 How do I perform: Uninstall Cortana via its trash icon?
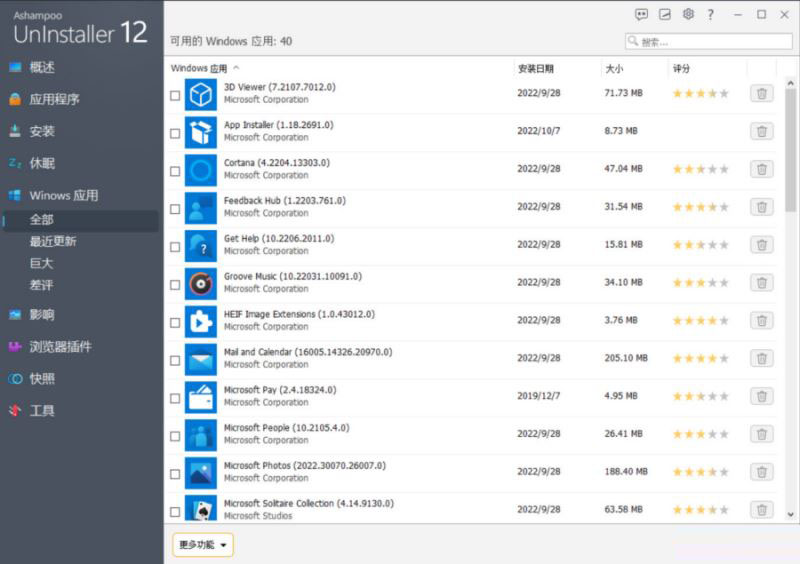coord(761,169)
